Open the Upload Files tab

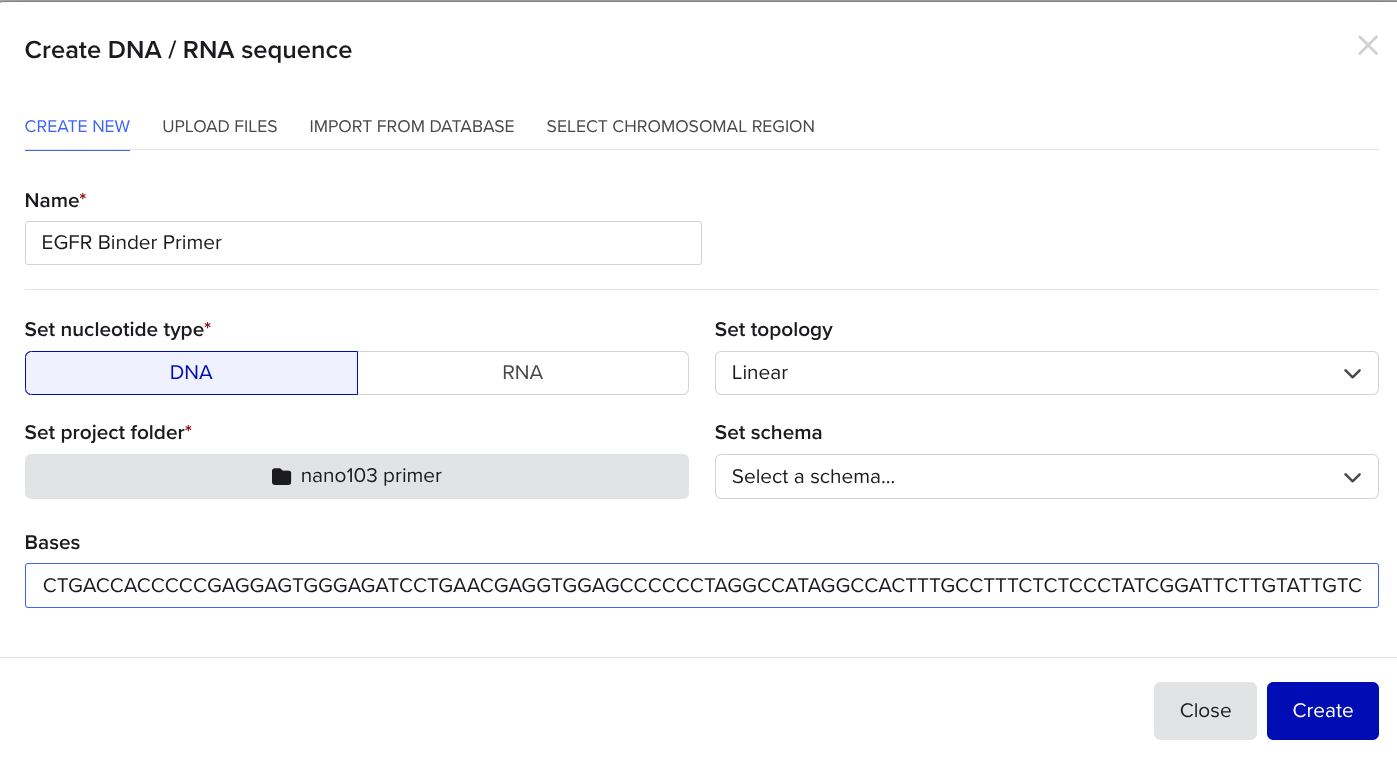coord(220,126)
